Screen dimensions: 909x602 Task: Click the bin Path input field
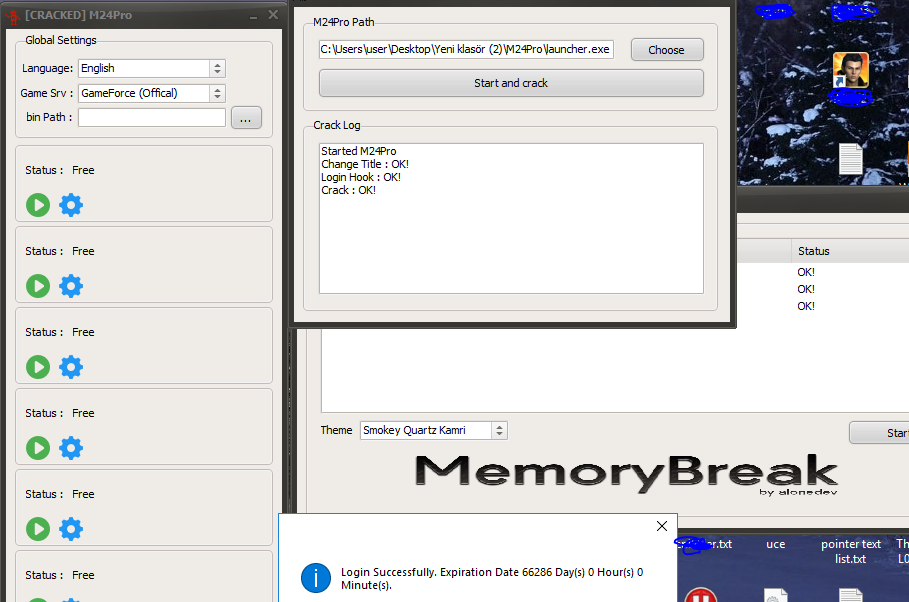coord(152,118)
